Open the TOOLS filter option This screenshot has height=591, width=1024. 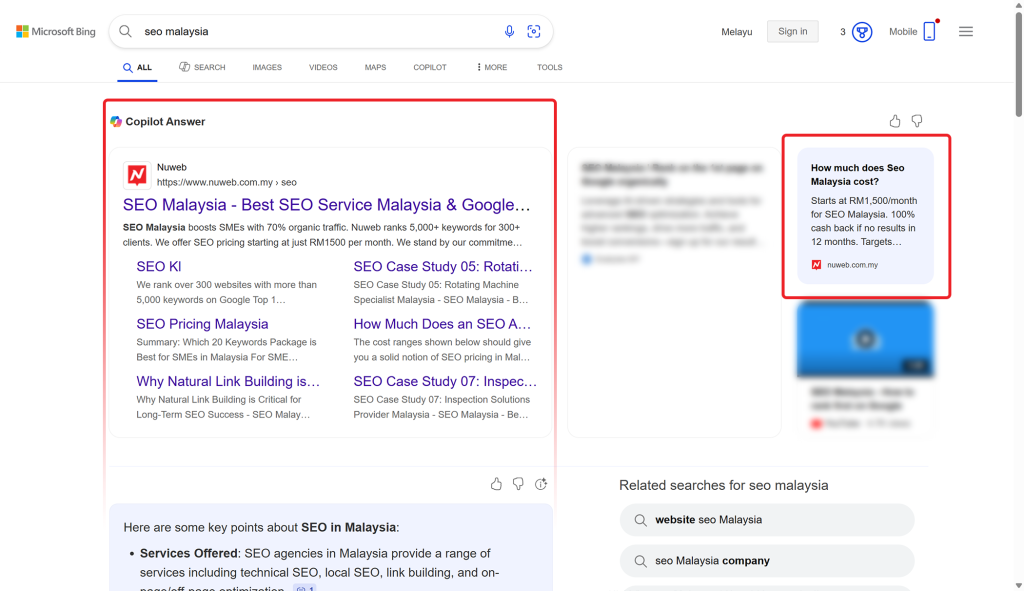point(550,67)
